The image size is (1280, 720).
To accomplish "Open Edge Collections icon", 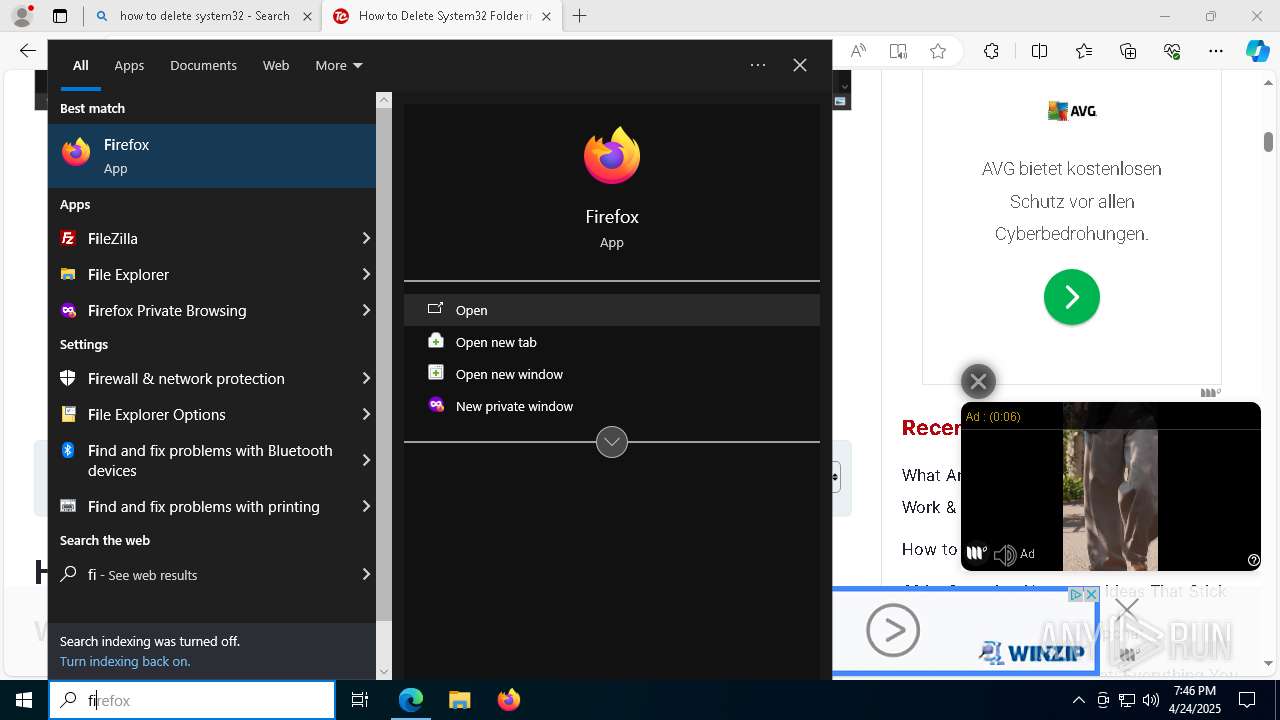I will click(x=1128, y=51).
